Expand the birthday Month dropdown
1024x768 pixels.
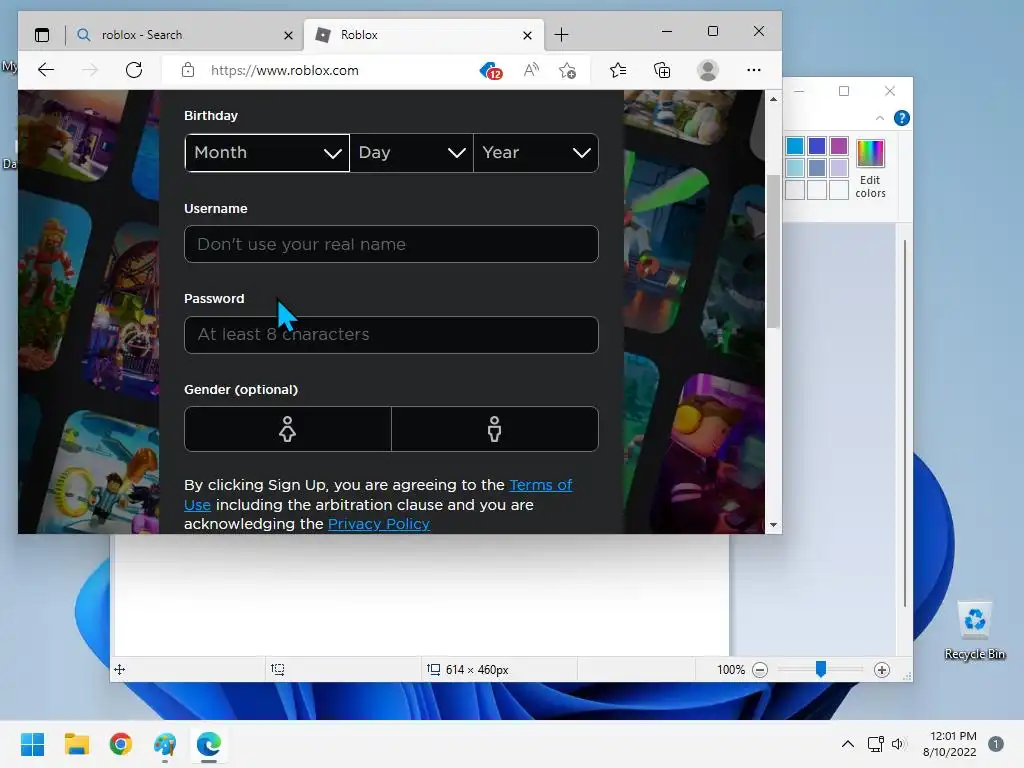[x=267, y=153]
